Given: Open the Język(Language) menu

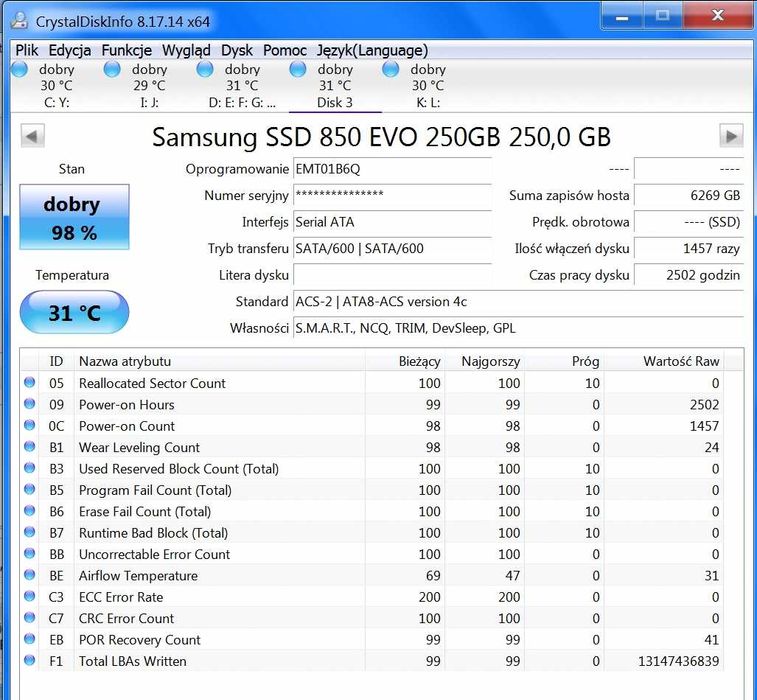Looking at the screenshot, I should click(x=372, y=50).
